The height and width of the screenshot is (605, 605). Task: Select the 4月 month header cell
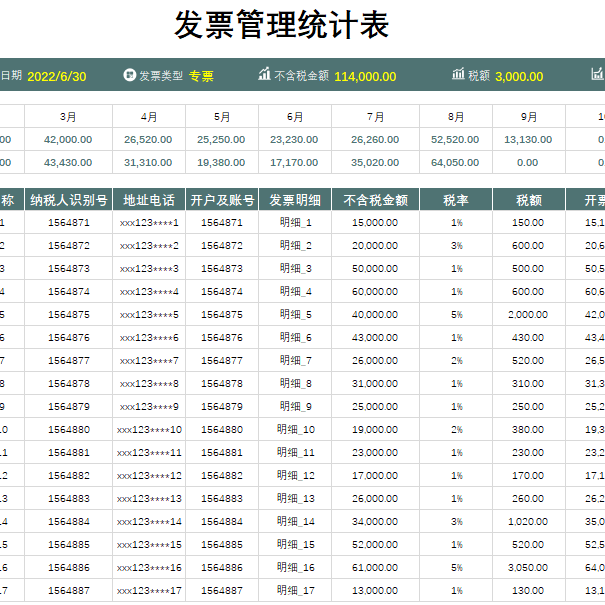[x=149, y=117]
